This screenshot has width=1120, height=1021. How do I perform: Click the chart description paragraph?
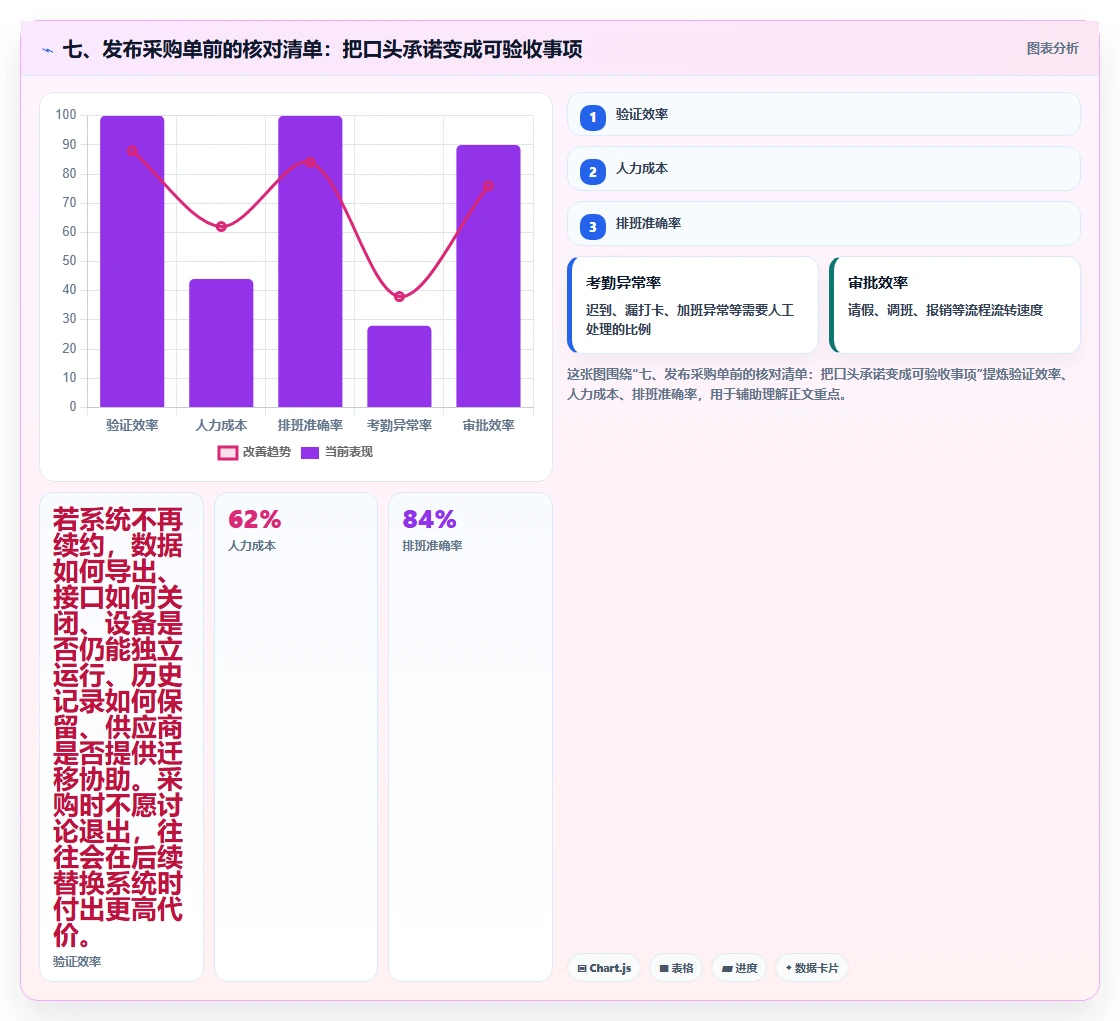pyautogui.click(x=818, y=384)
